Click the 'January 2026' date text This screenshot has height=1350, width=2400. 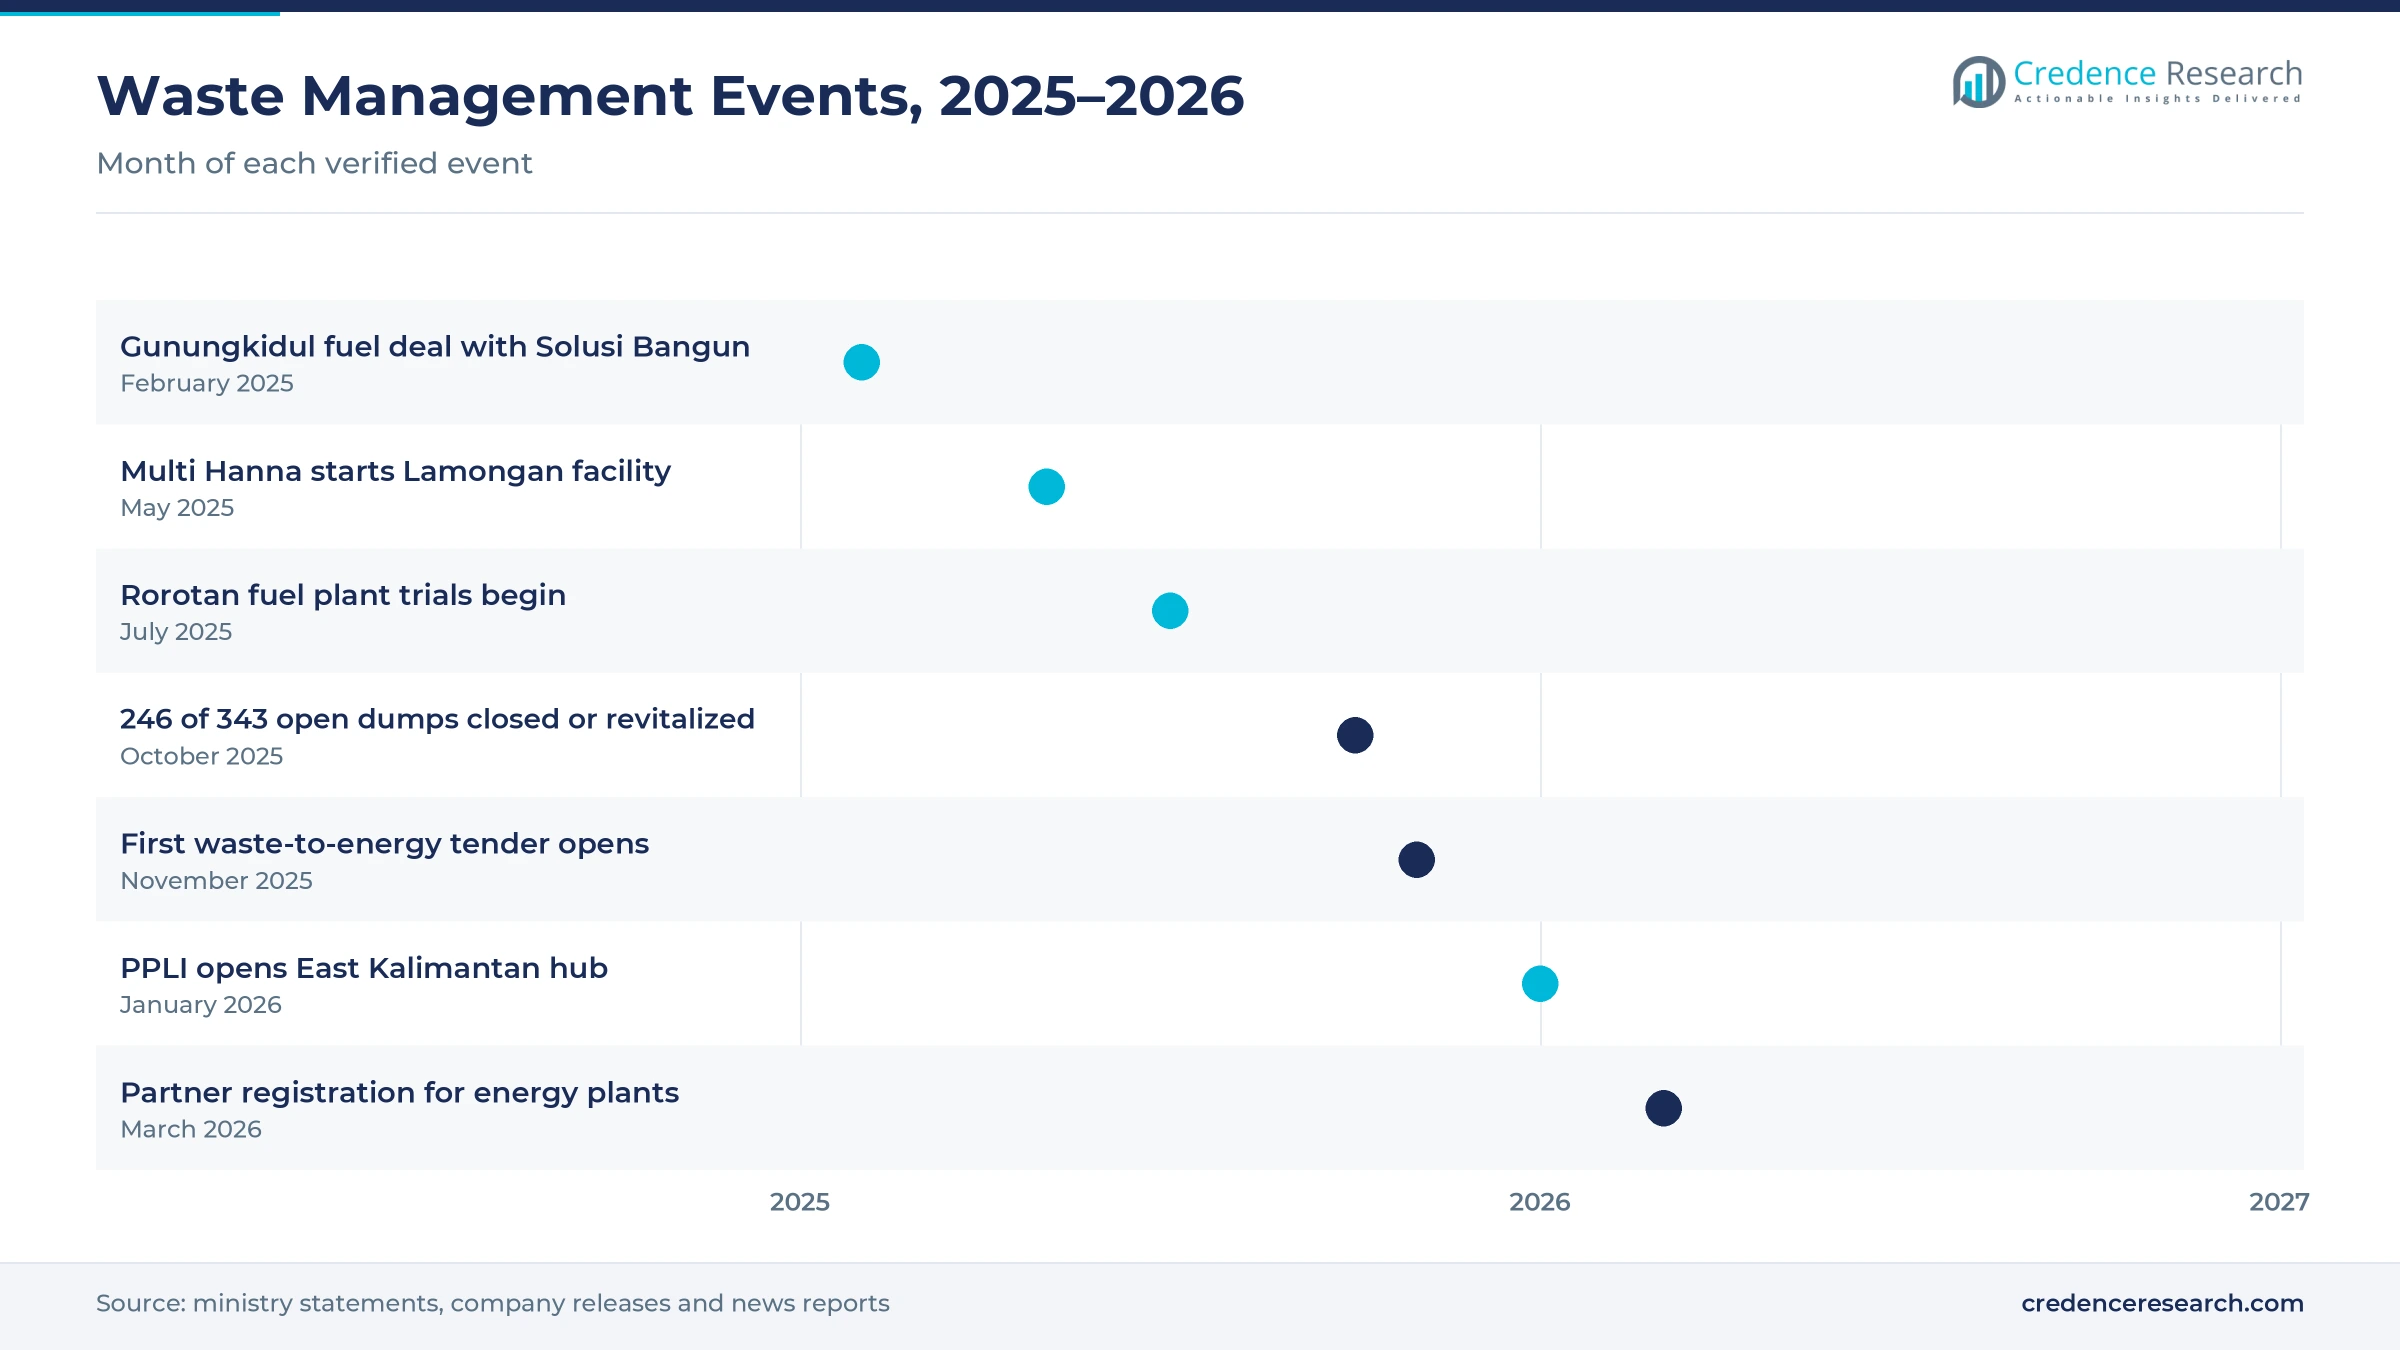click(201, 1005)
